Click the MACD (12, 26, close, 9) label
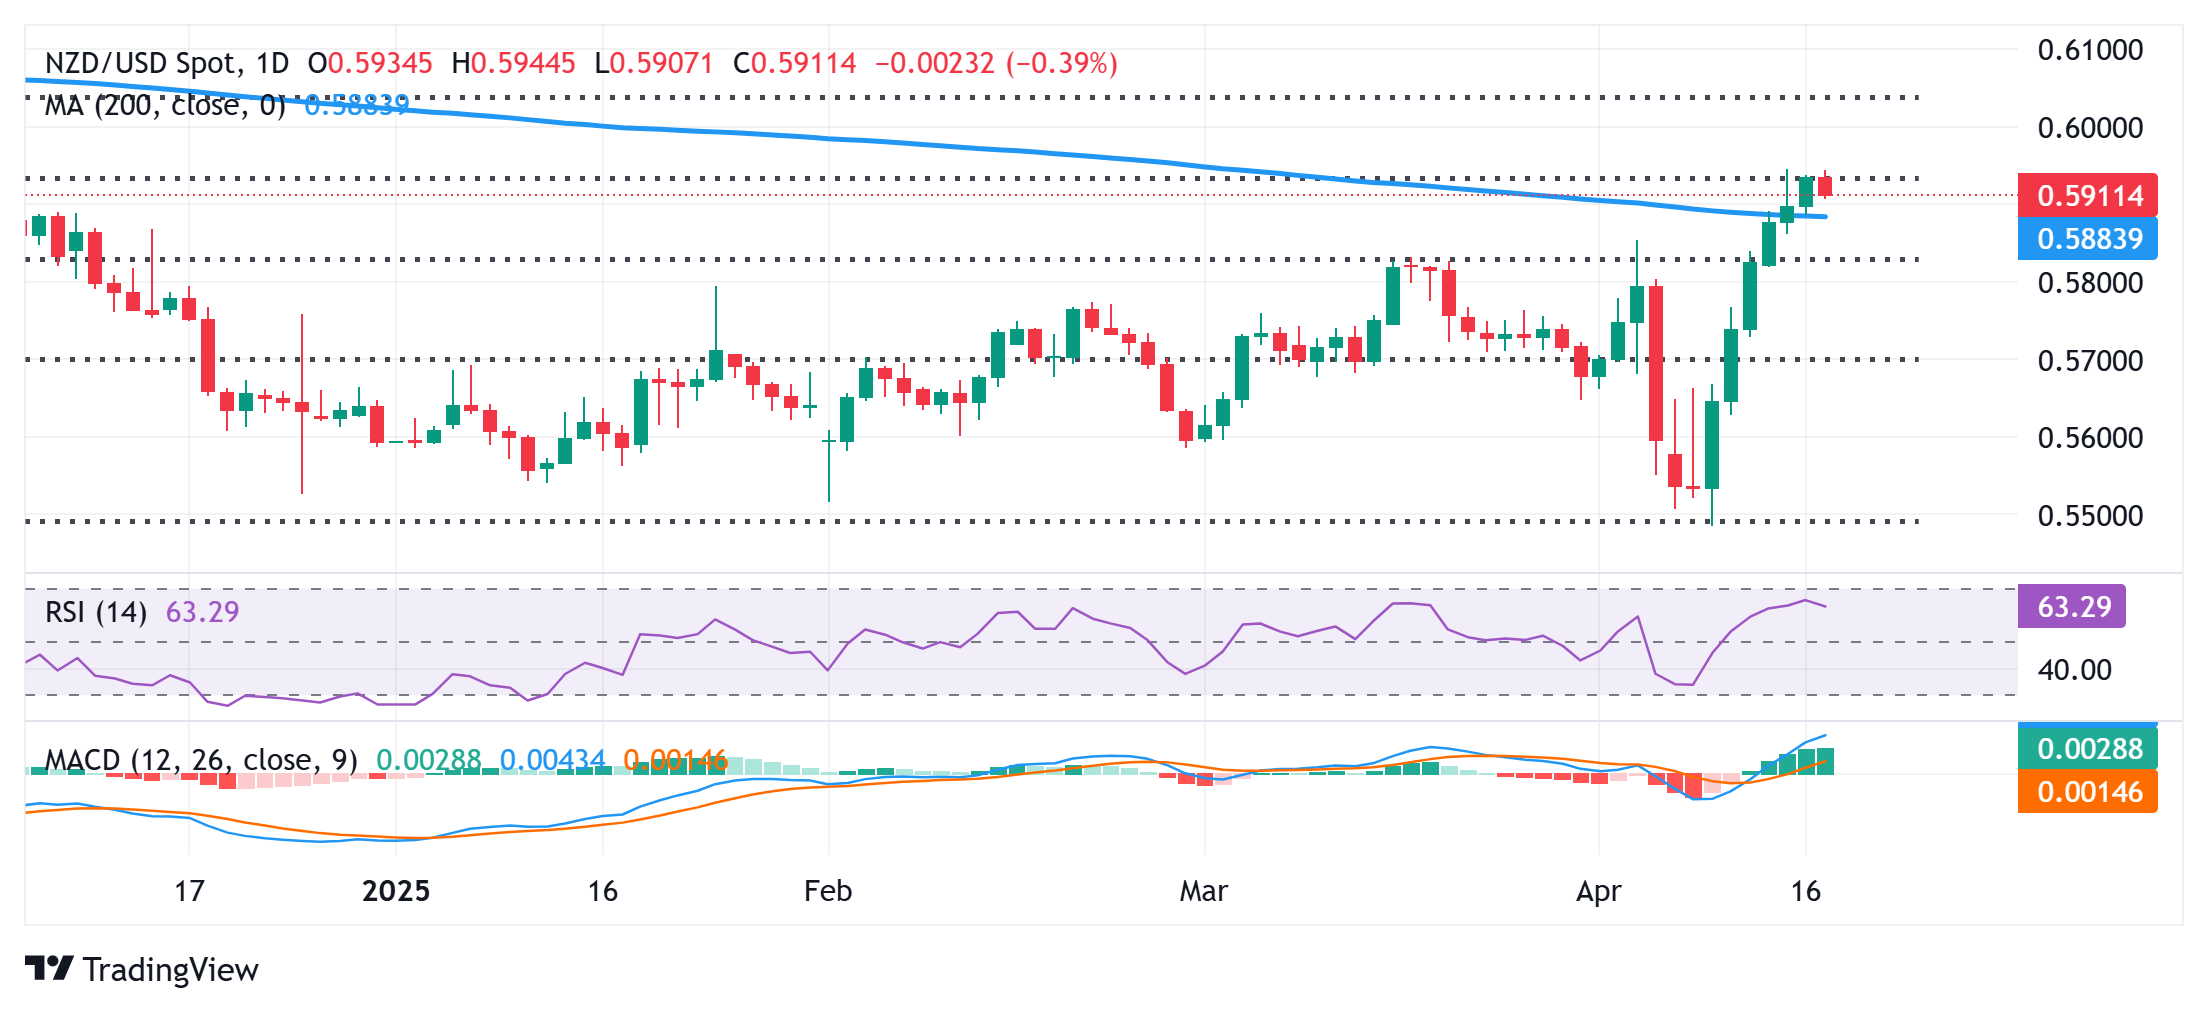The height and width of the screenshot is (1013, 2208). (201, 760)
